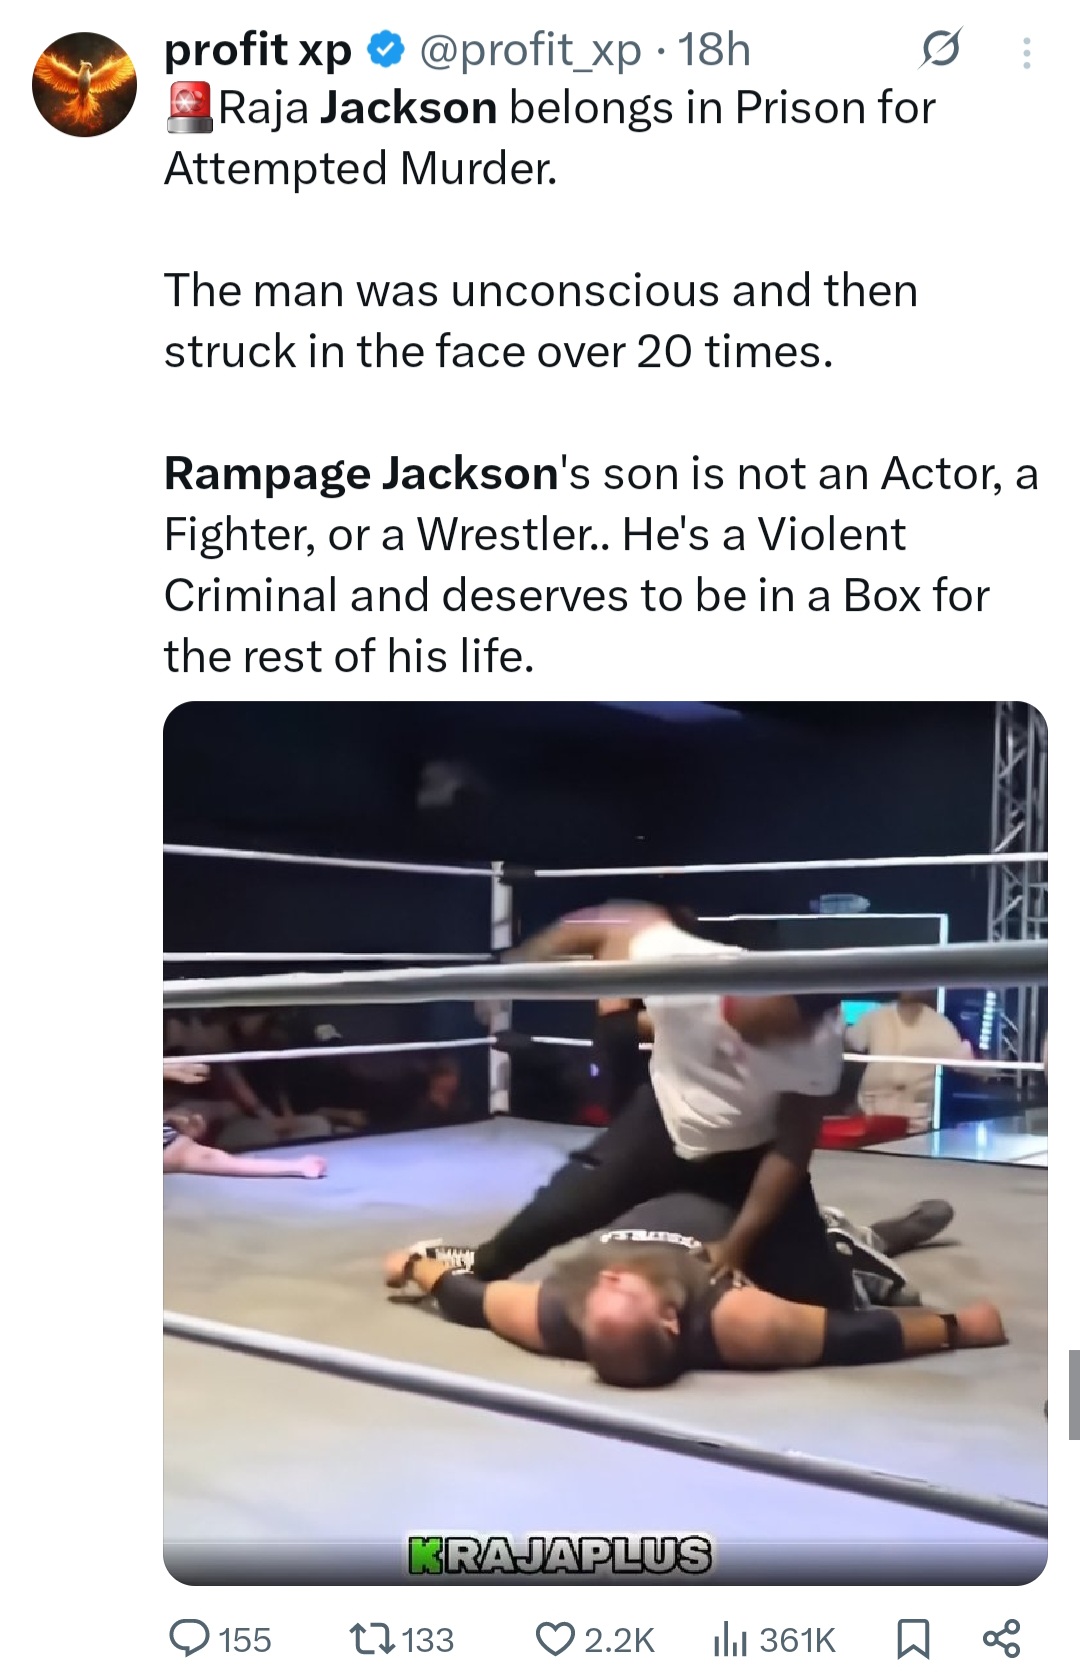Tap the 133 reposts count
The height and width of the screenshot is (1676, 1080).
point(428,1639)
